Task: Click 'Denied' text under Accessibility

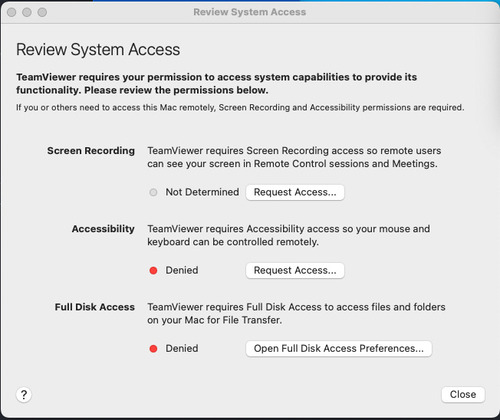Action: [182, 270]
